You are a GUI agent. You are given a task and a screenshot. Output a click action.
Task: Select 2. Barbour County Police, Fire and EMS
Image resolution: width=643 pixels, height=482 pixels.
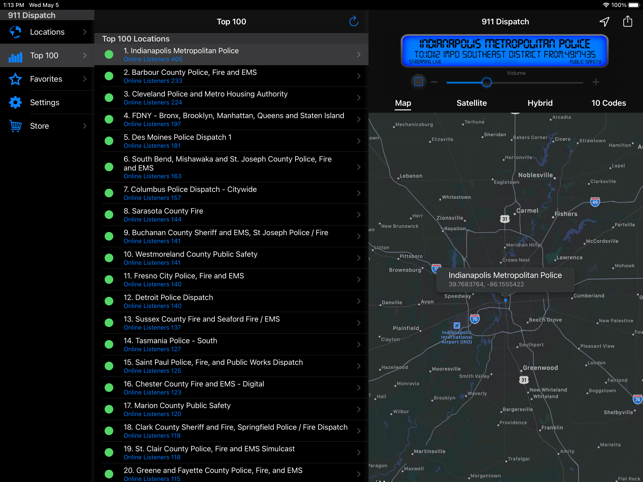(x=231, y=76)
